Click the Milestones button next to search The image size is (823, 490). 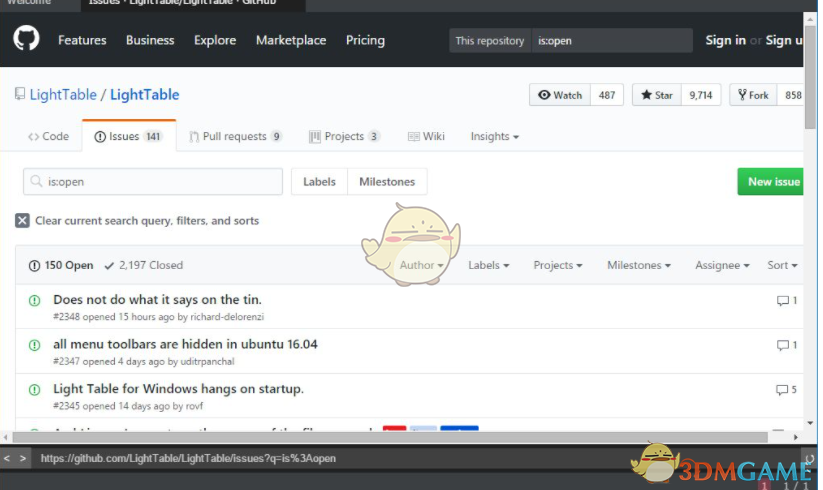tap(387, 182)
